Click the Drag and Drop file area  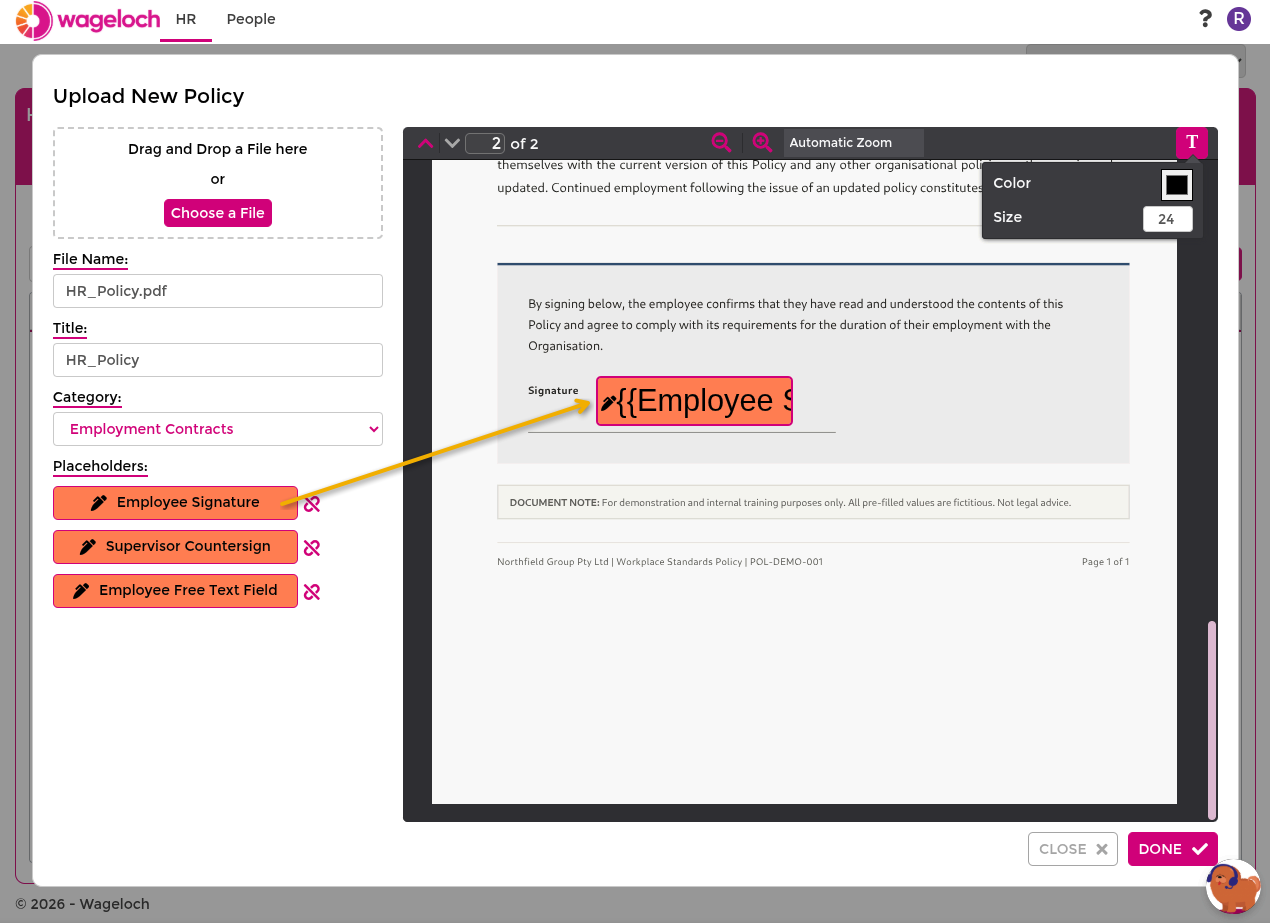point(218,183)
